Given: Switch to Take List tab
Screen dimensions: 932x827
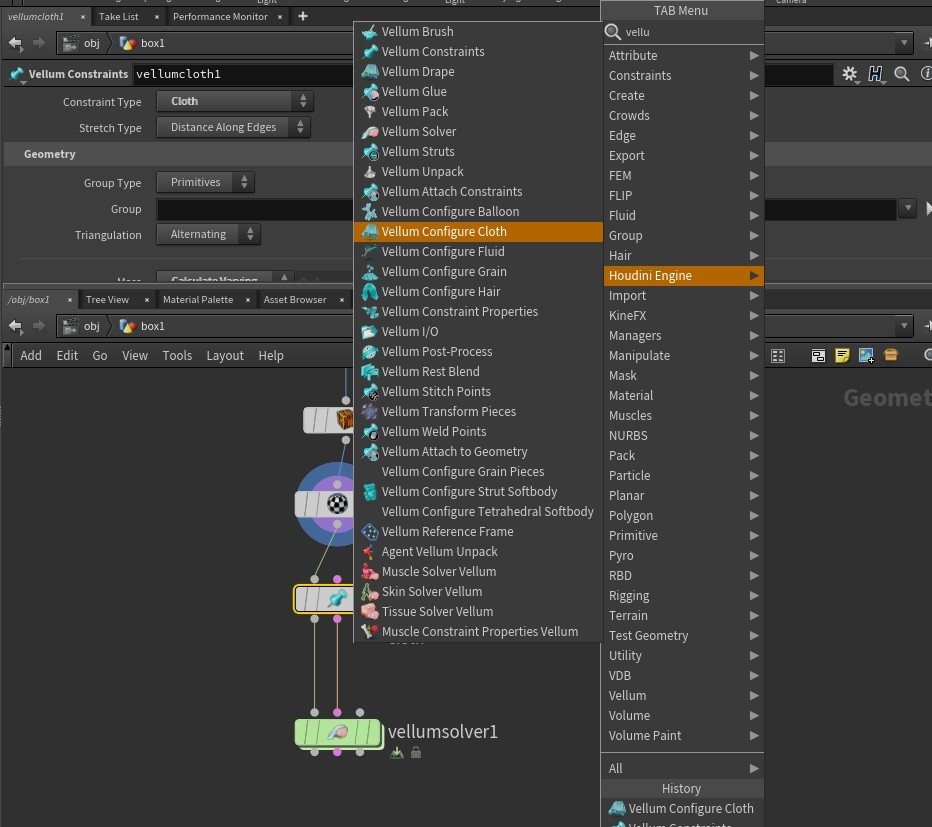Looking at the screenshot, I should [119, 17].
